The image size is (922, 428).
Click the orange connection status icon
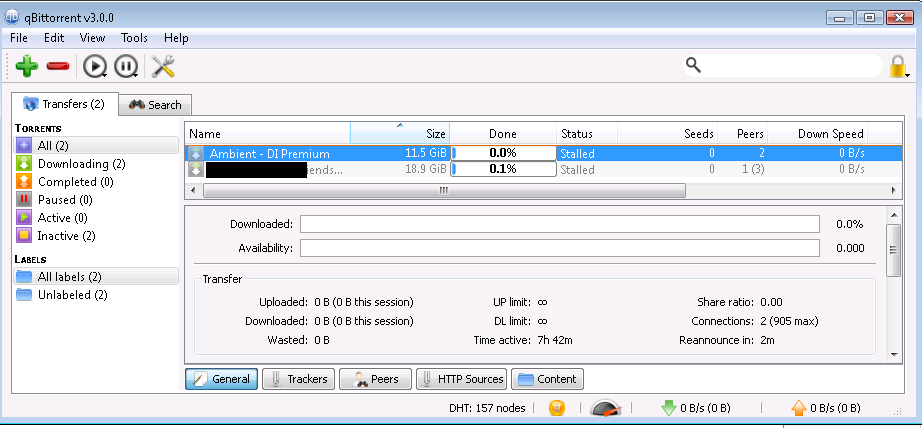pos(556,407)
